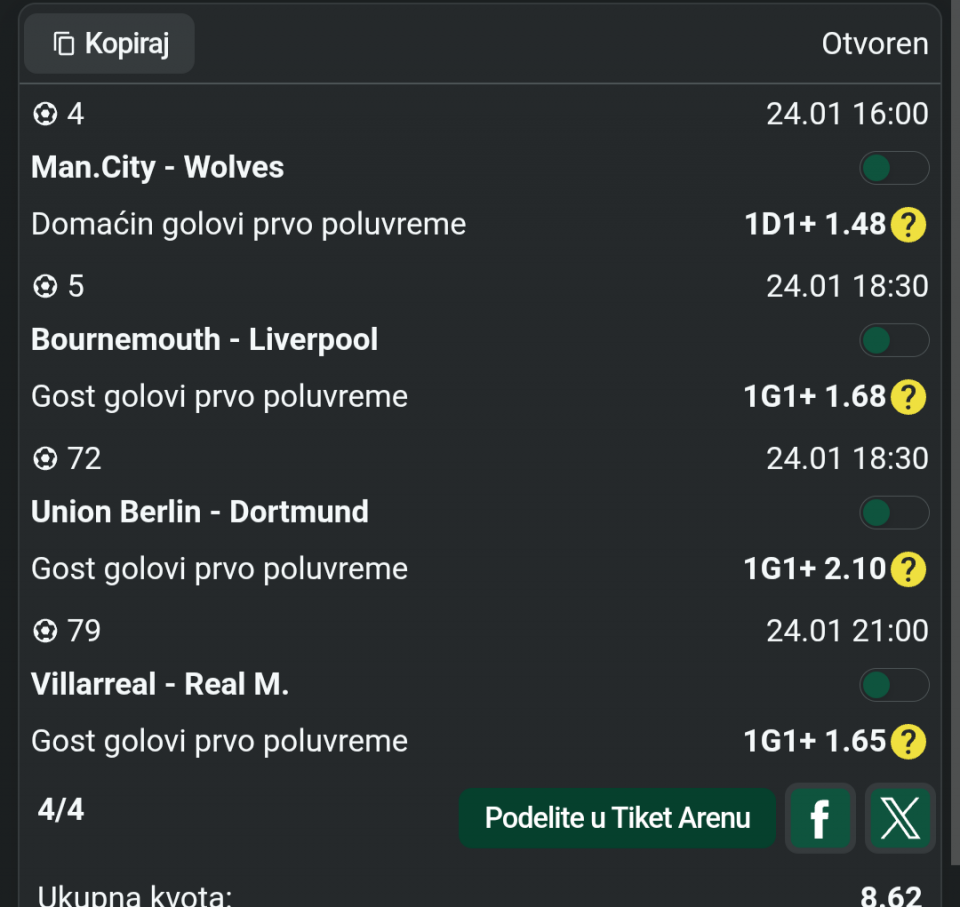Viewport: 960px width, 907px height.
Task: Click the Otvoren ticket status label
Action: click(x=875, y=44)
